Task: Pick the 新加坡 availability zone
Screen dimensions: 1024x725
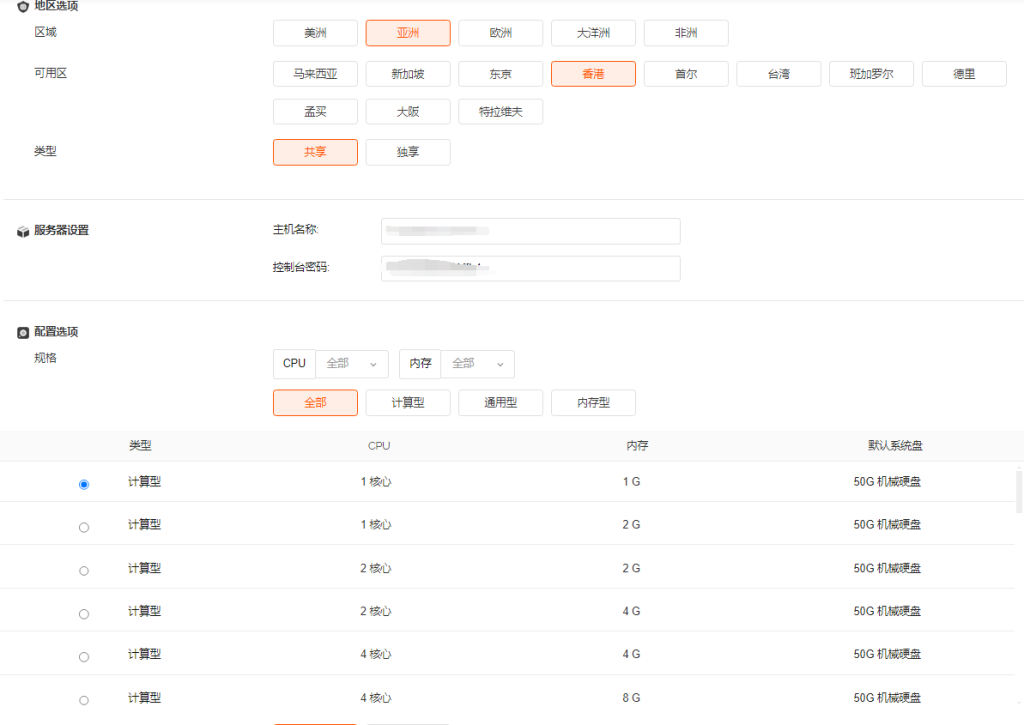Action: 408,74
